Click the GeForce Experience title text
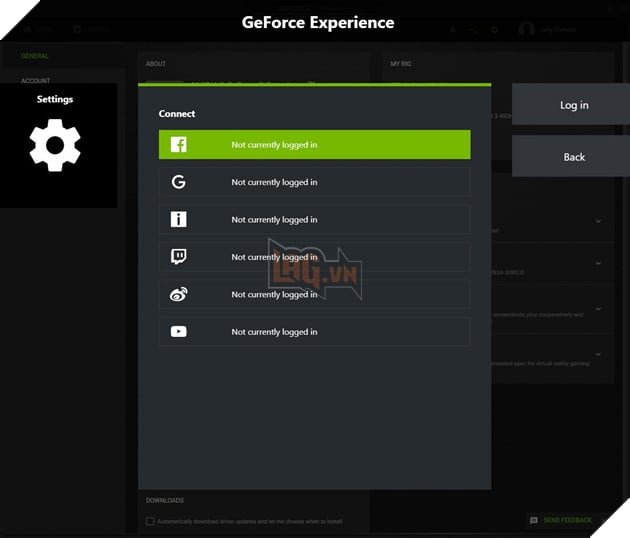Screen dimensions: 630x538 (318, 23)
